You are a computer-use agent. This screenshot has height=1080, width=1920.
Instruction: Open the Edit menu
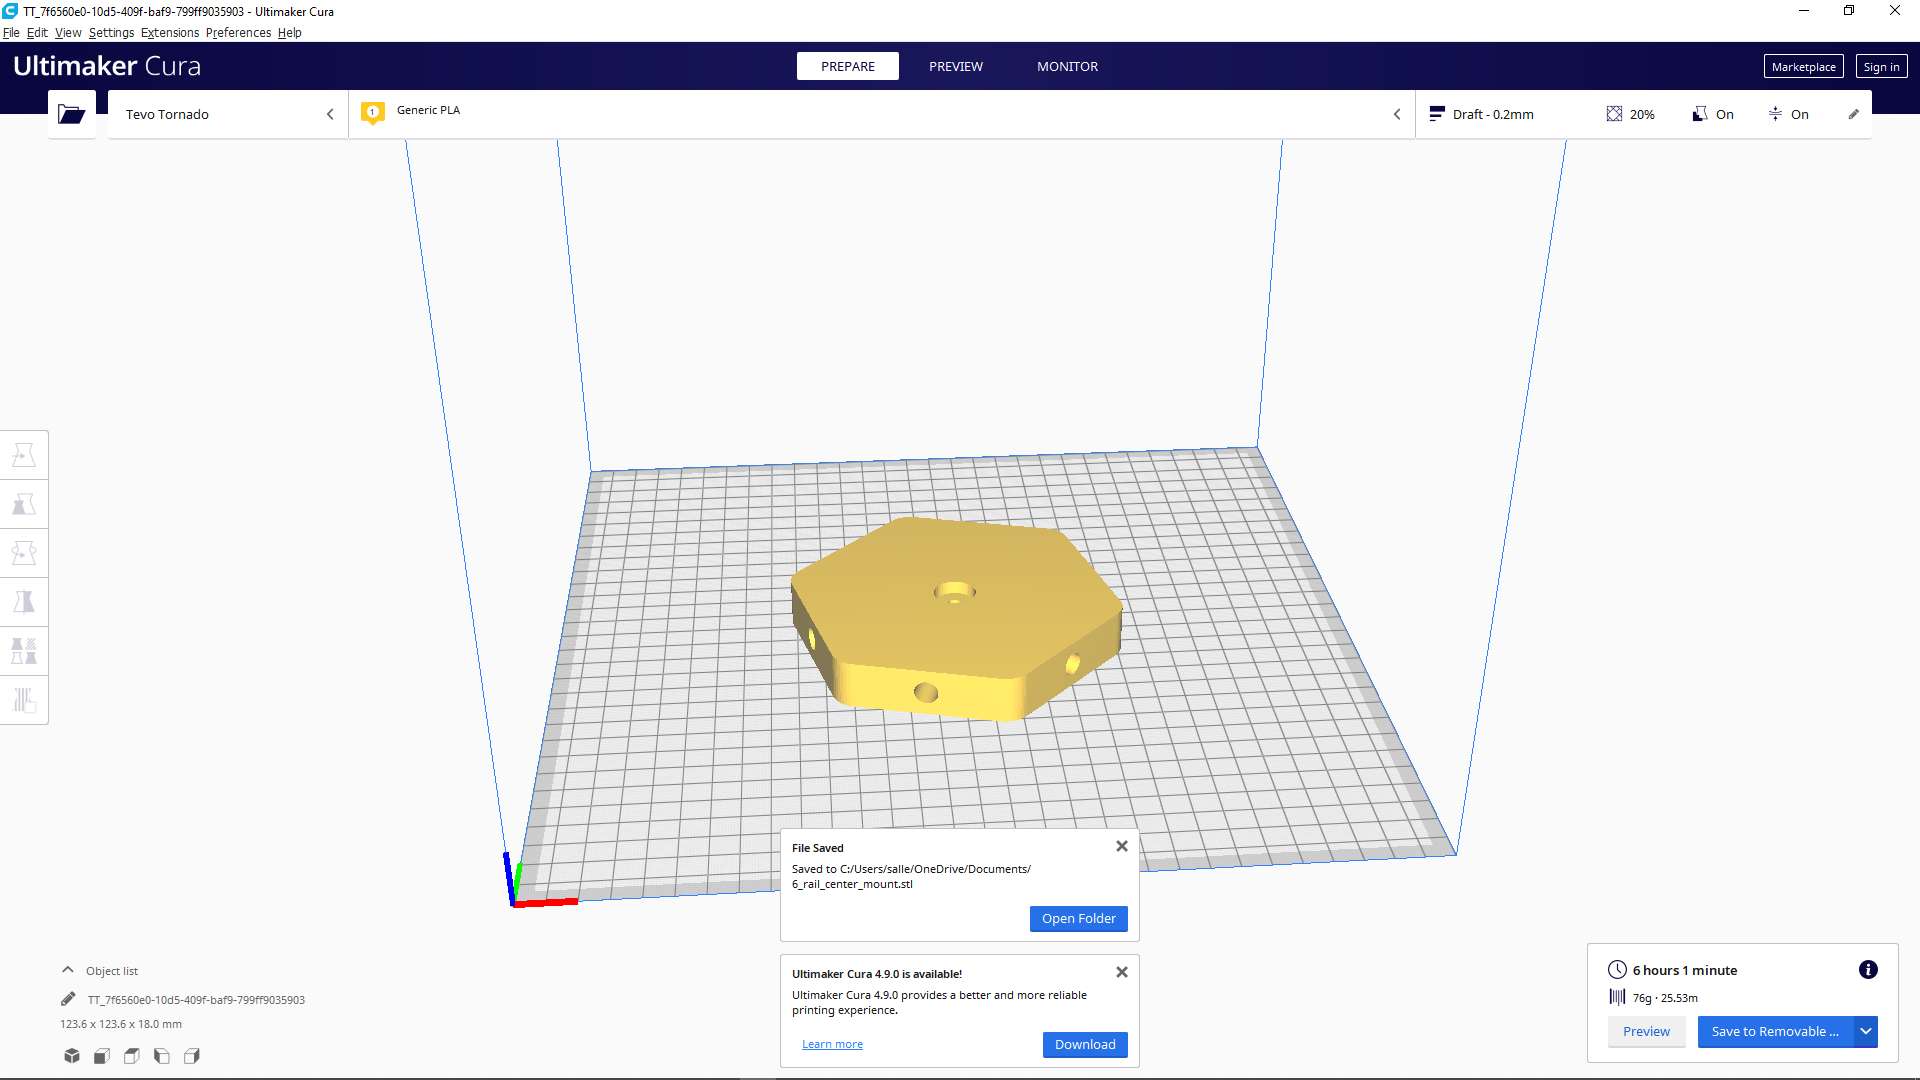(37, 33)
